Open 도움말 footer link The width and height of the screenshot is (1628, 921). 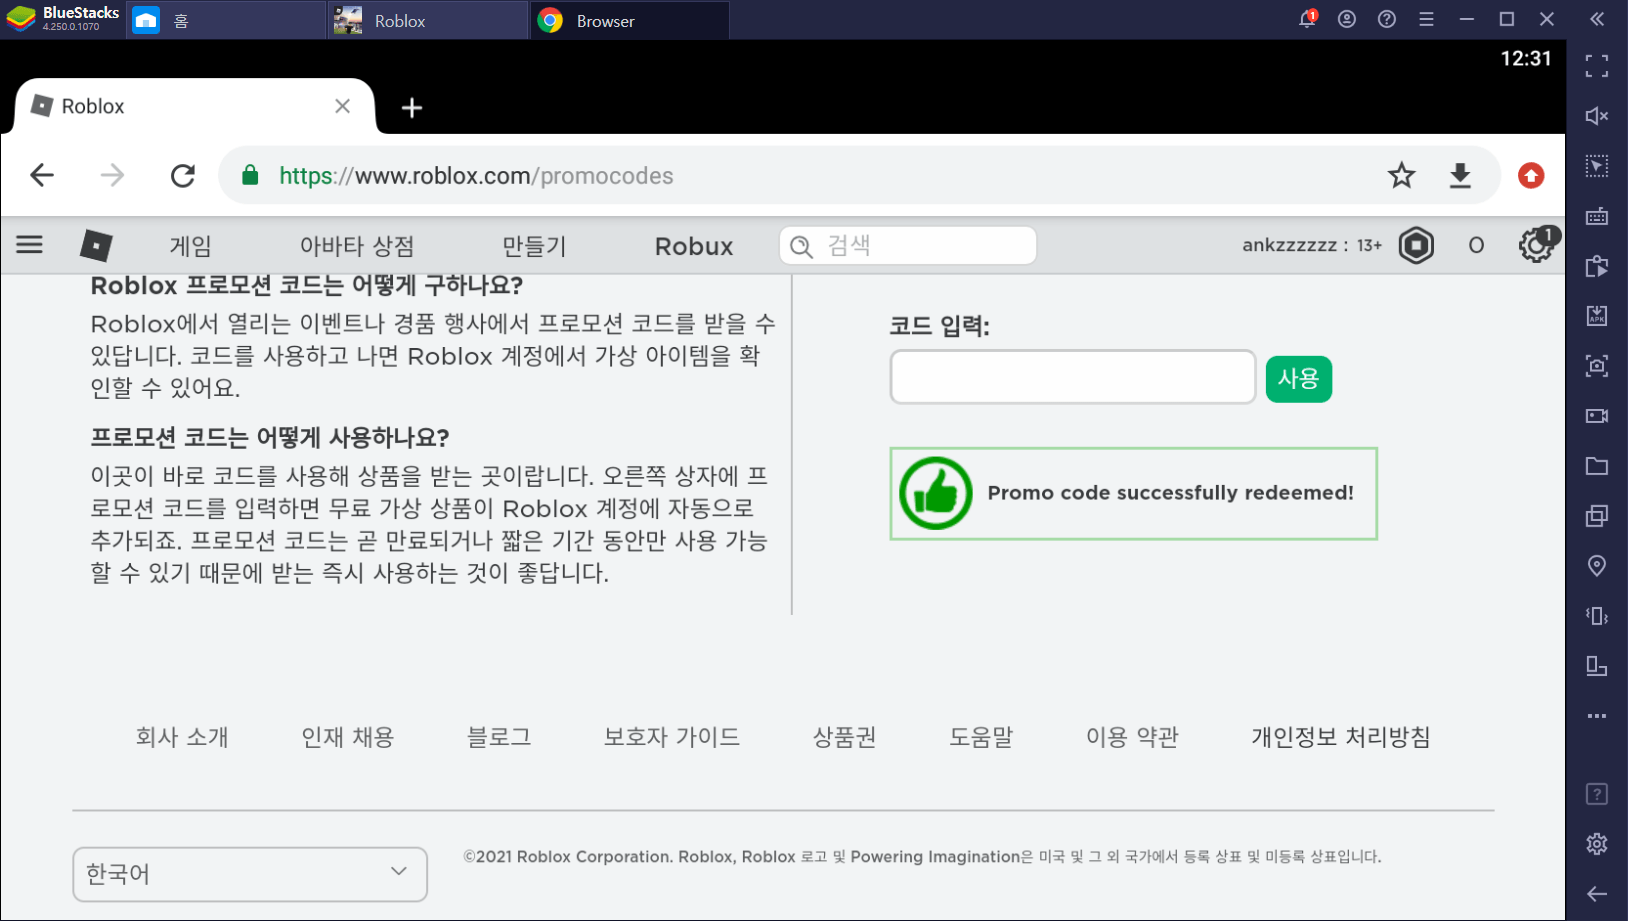(x=981, y=737)
